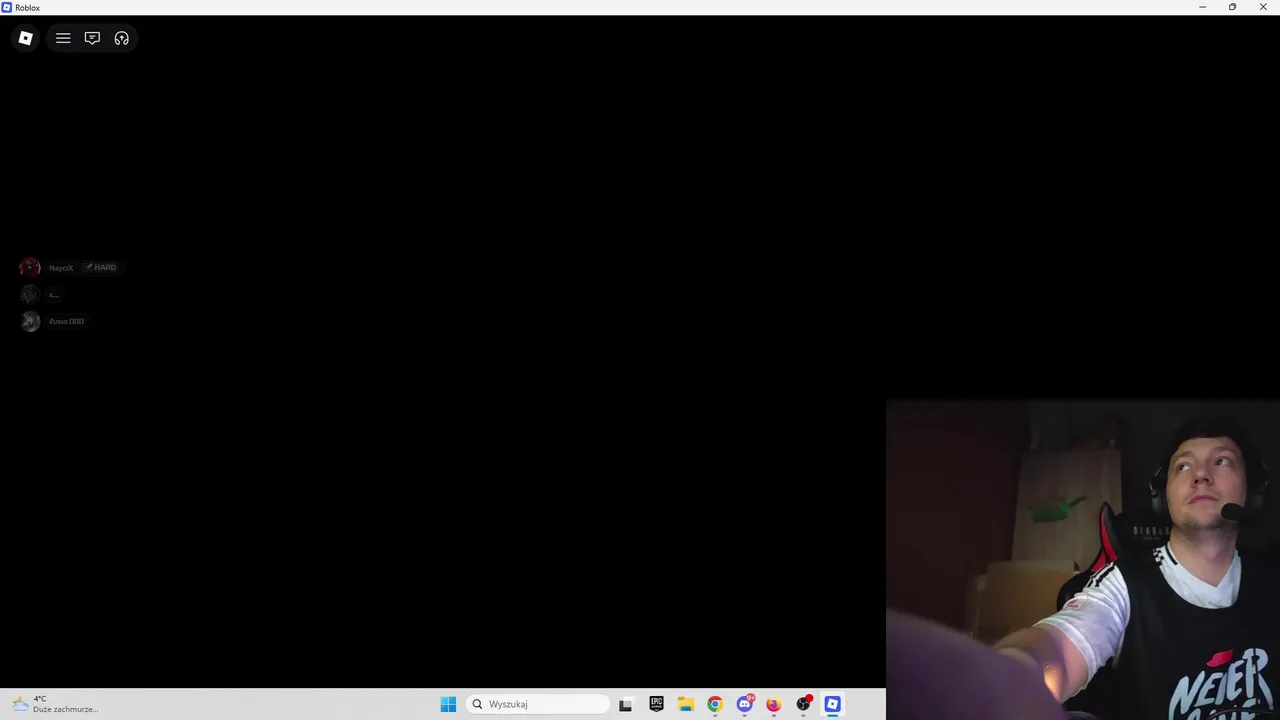Open the Roblox hamburger menu
Viewport: 1280px width, 720px height.
pyautogui.click(x=63, y=38)
